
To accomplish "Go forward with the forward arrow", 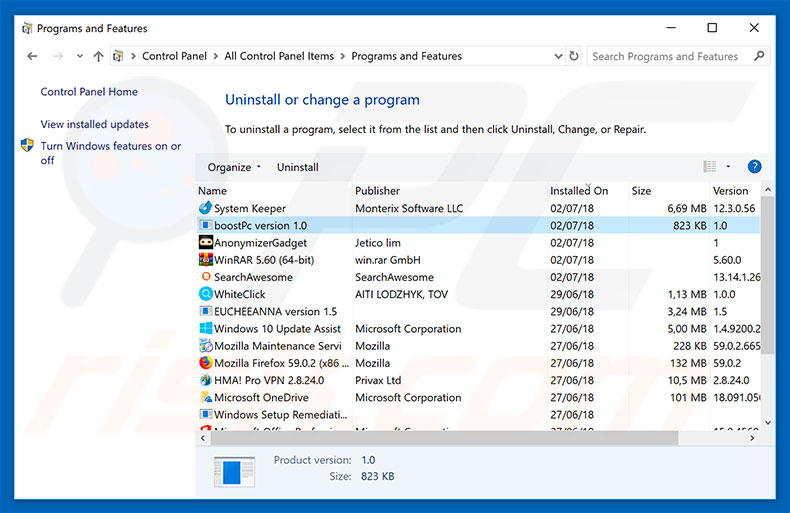I will pos(58,56).
